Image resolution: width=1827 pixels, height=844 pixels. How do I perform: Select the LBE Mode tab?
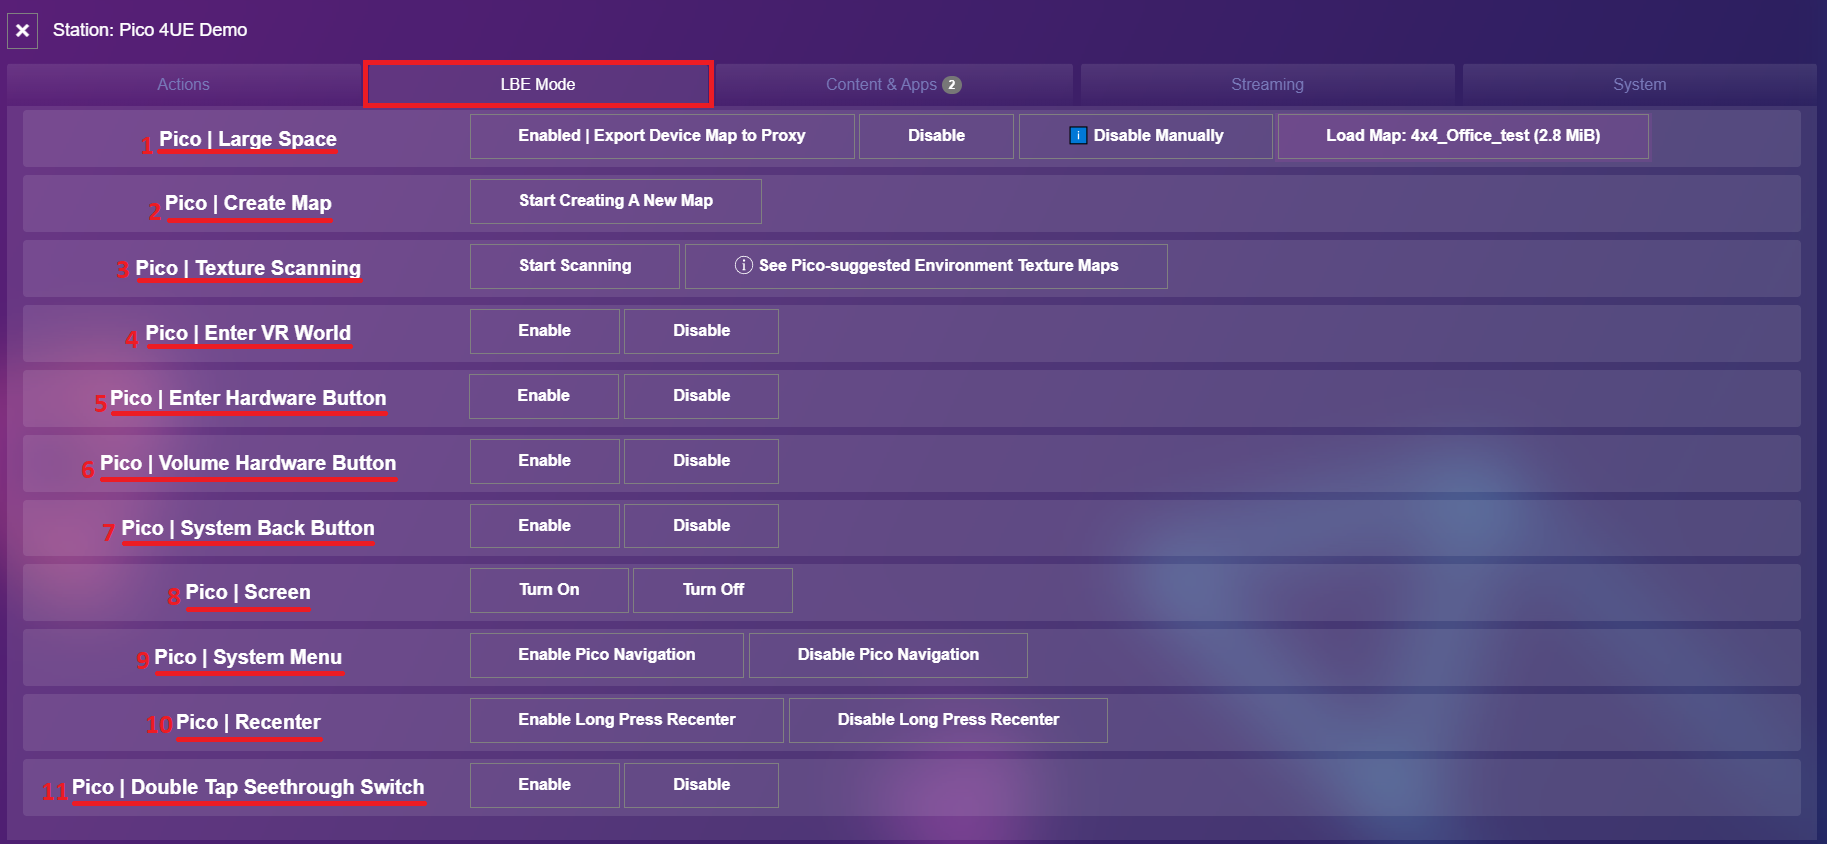(x=538, y=84)
